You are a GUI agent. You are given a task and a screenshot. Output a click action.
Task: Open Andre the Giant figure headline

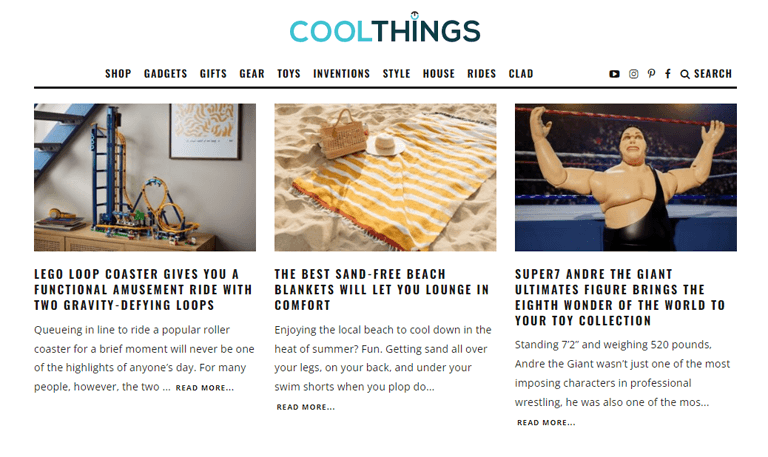click(620, 297)
